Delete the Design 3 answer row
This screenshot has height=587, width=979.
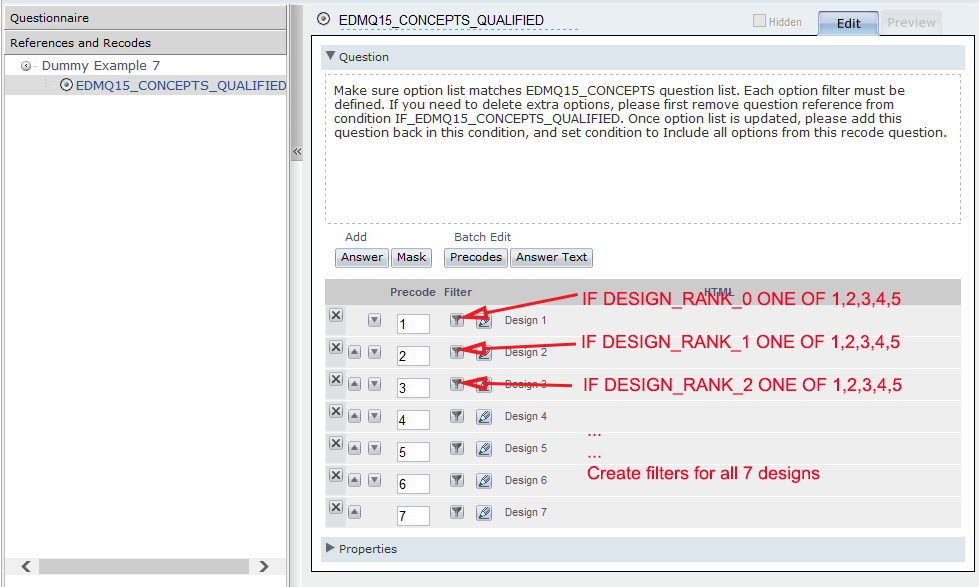336,379
